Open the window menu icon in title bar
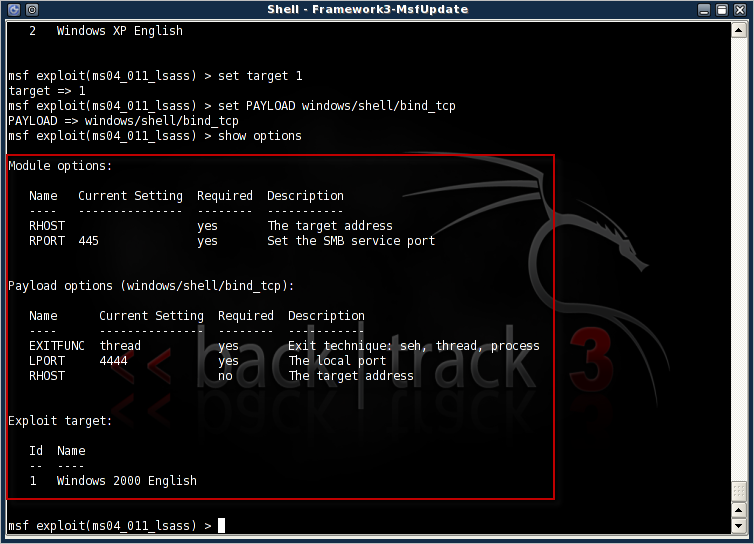Screen dimensions: 754x544 (x=14, y=10)
